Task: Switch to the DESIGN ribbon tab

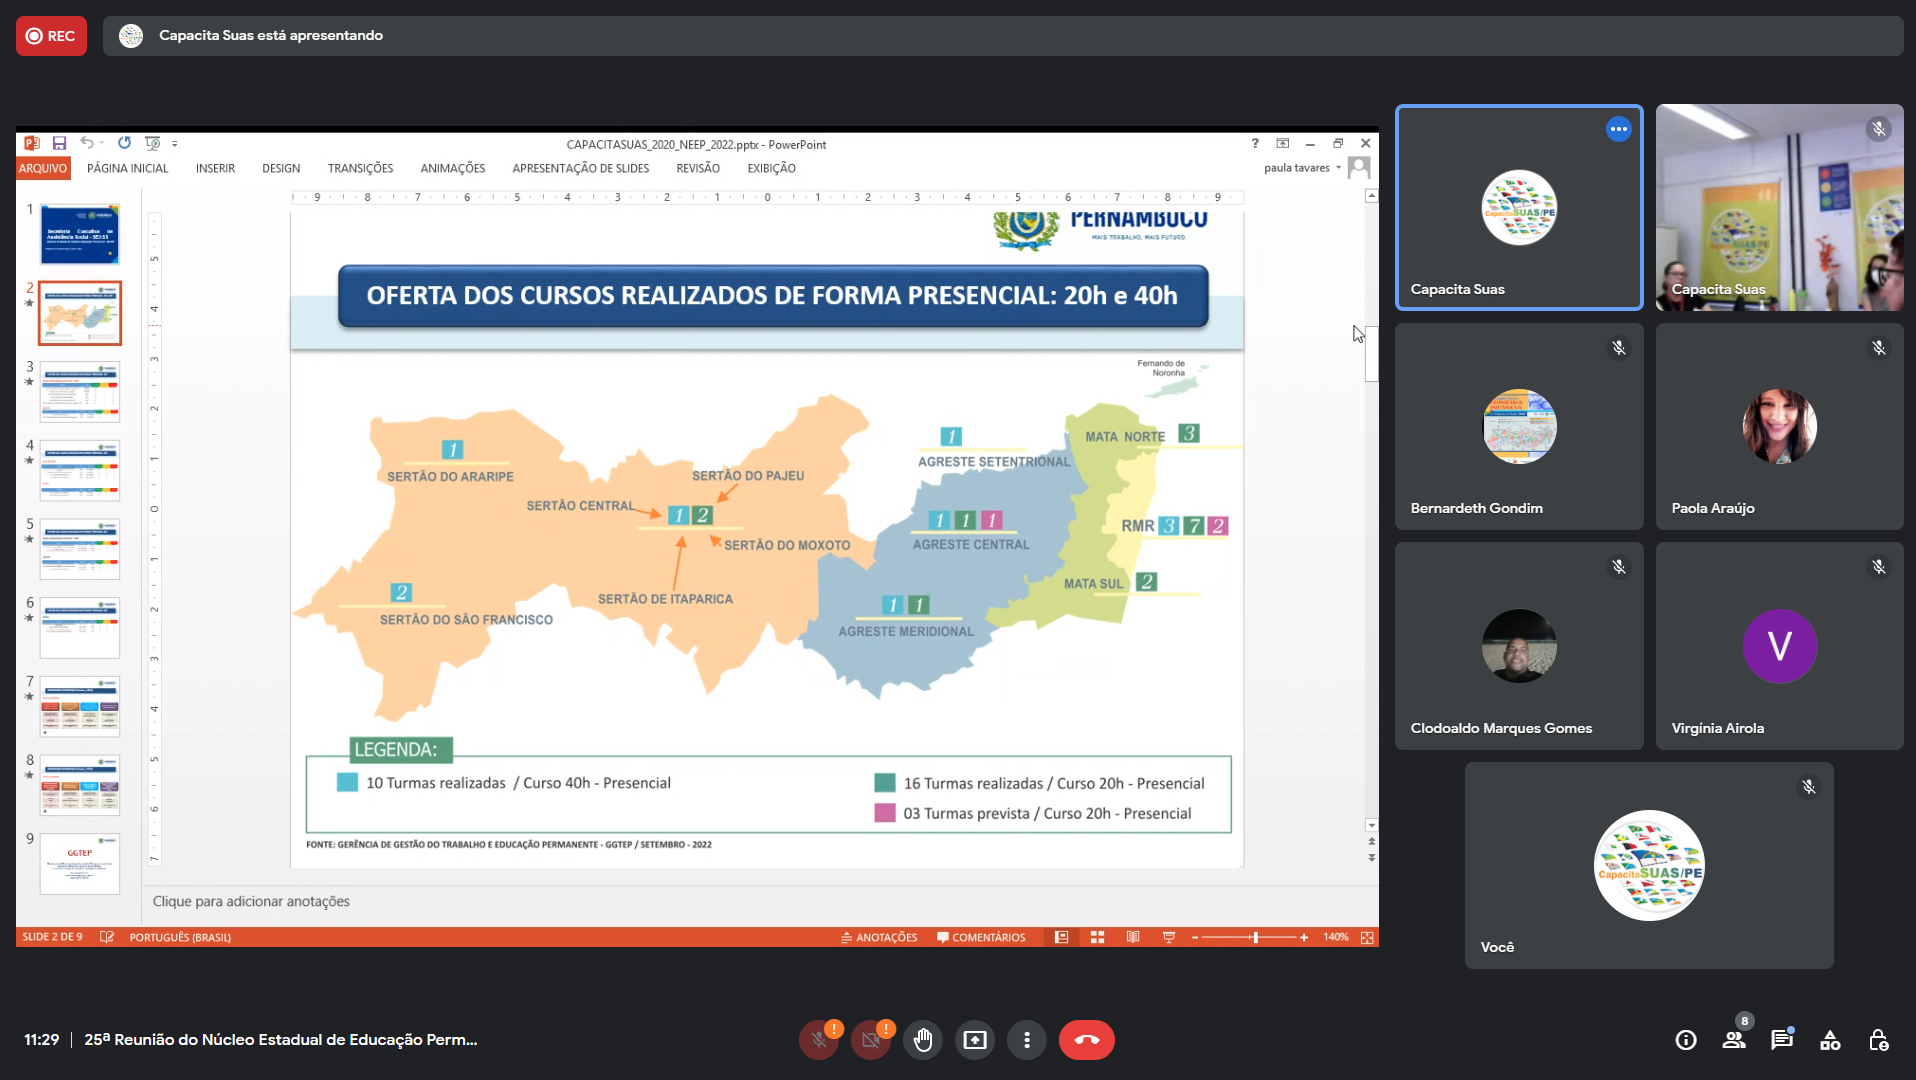Action: click(x=281, y=169)
